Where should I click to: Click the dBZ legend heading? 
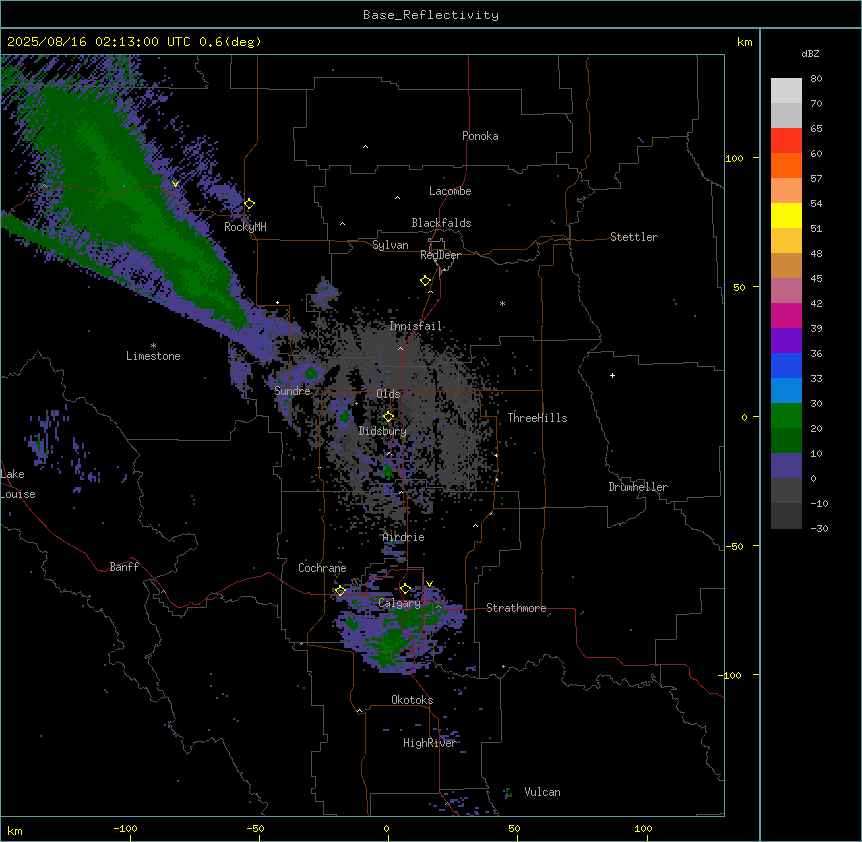pos(810,53)
